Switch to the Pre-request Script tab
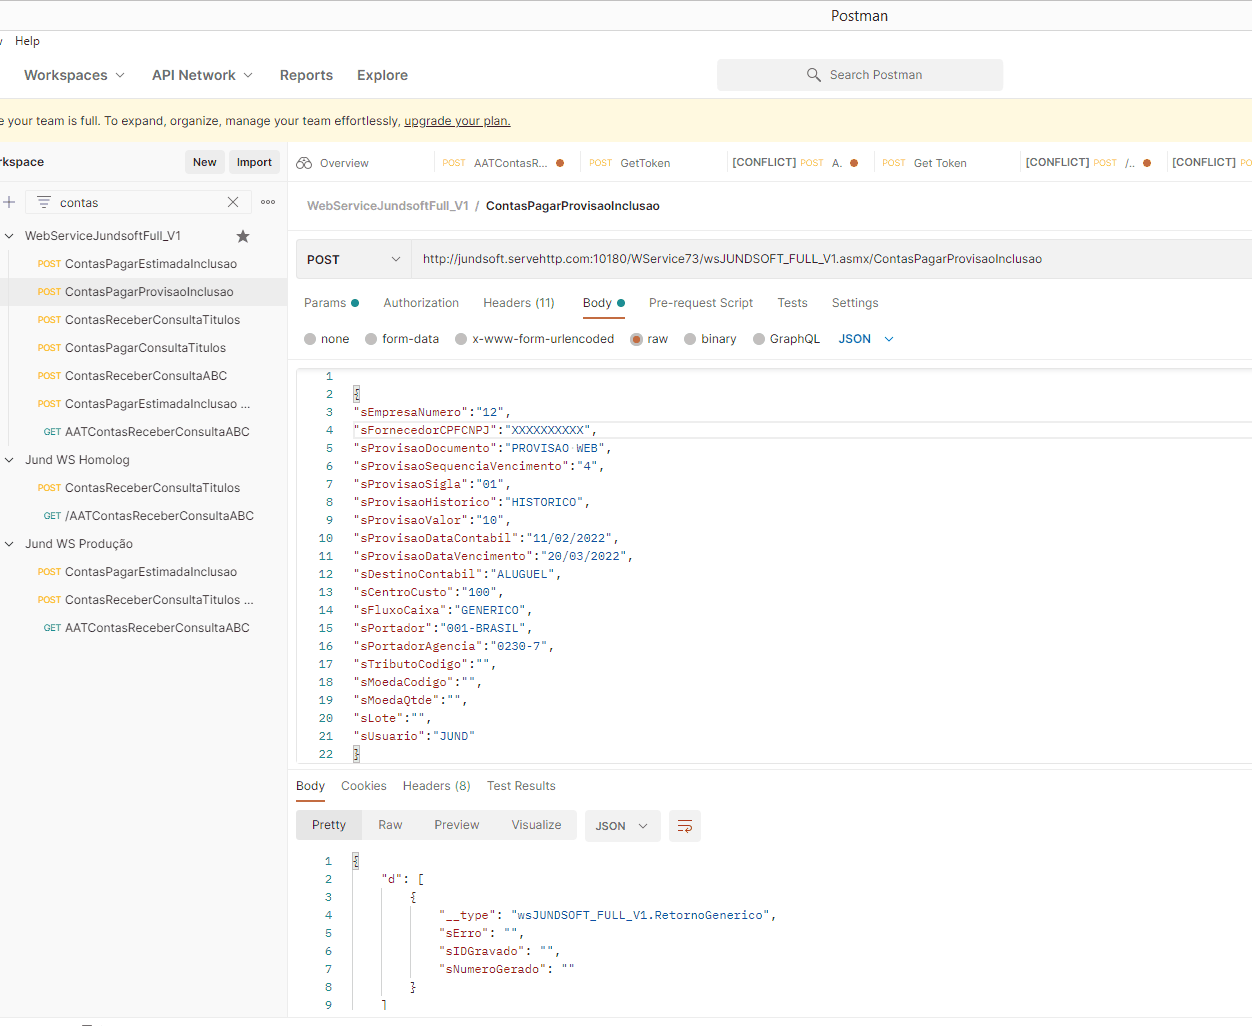 pos(700,303)
